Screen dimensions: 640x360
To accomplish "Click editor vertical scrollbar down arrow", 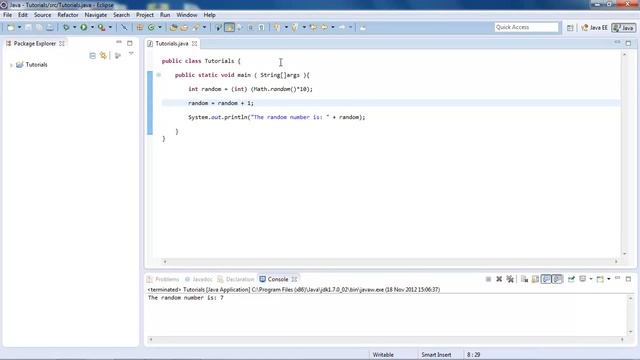I will (624, 253).
